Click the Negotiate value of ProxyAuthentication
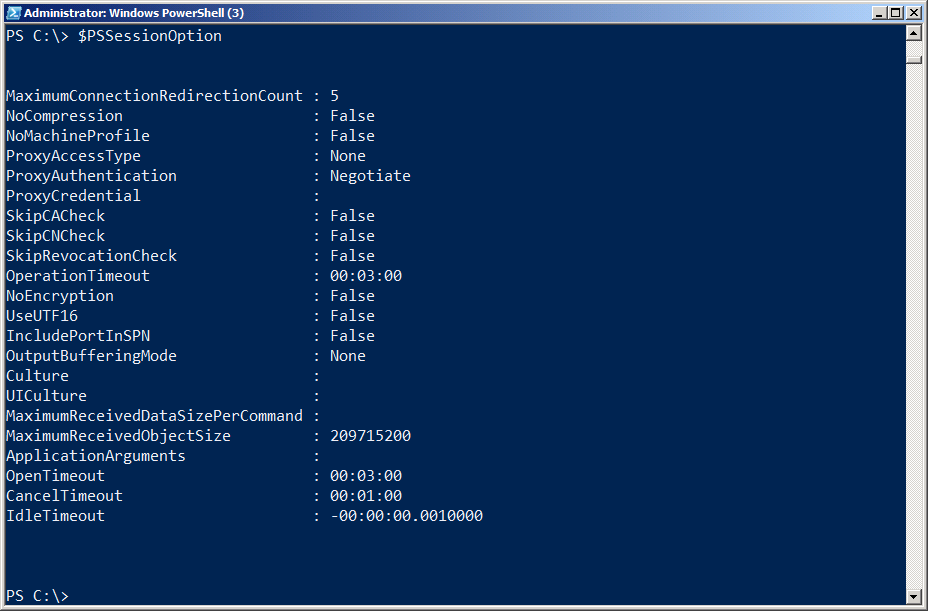Image resolution: width=928 pixels, height=611 pixels. [370, 176]
